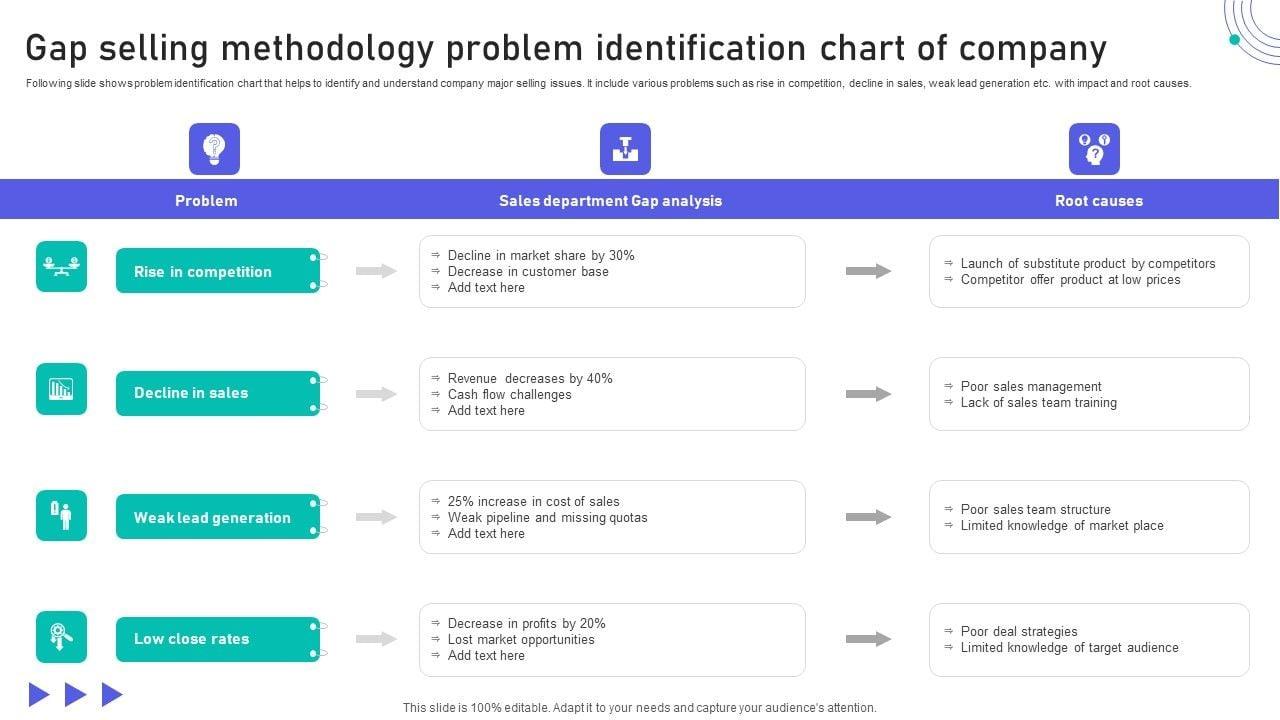The image size is (1280, 720).
Task: Click the person lead generation icon
Action: 61,515
